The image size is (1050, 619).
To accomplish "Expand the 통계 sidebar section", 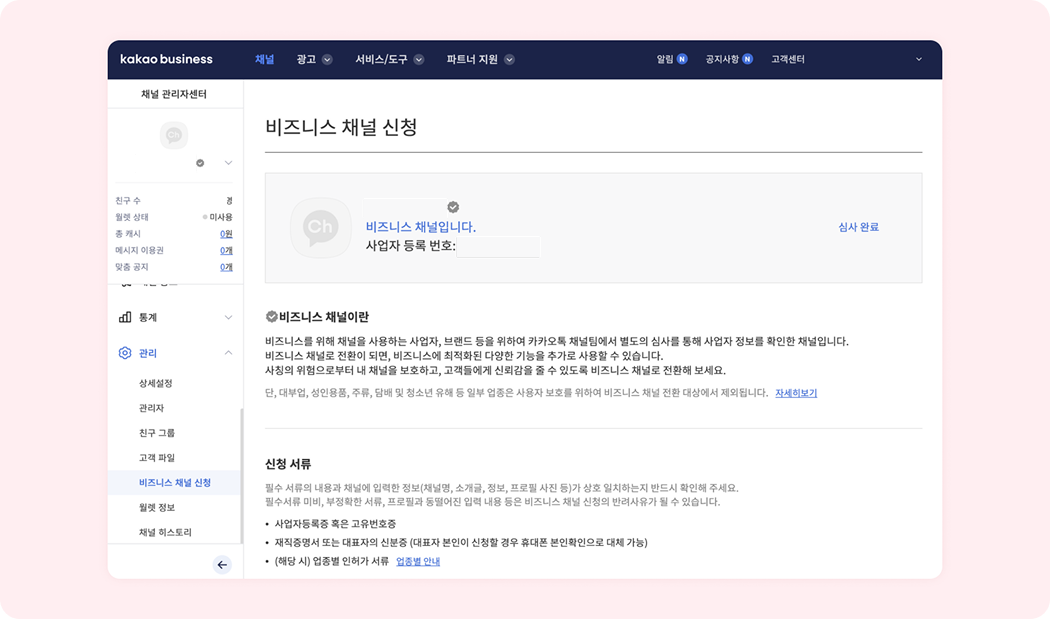I will click(228, 317).
